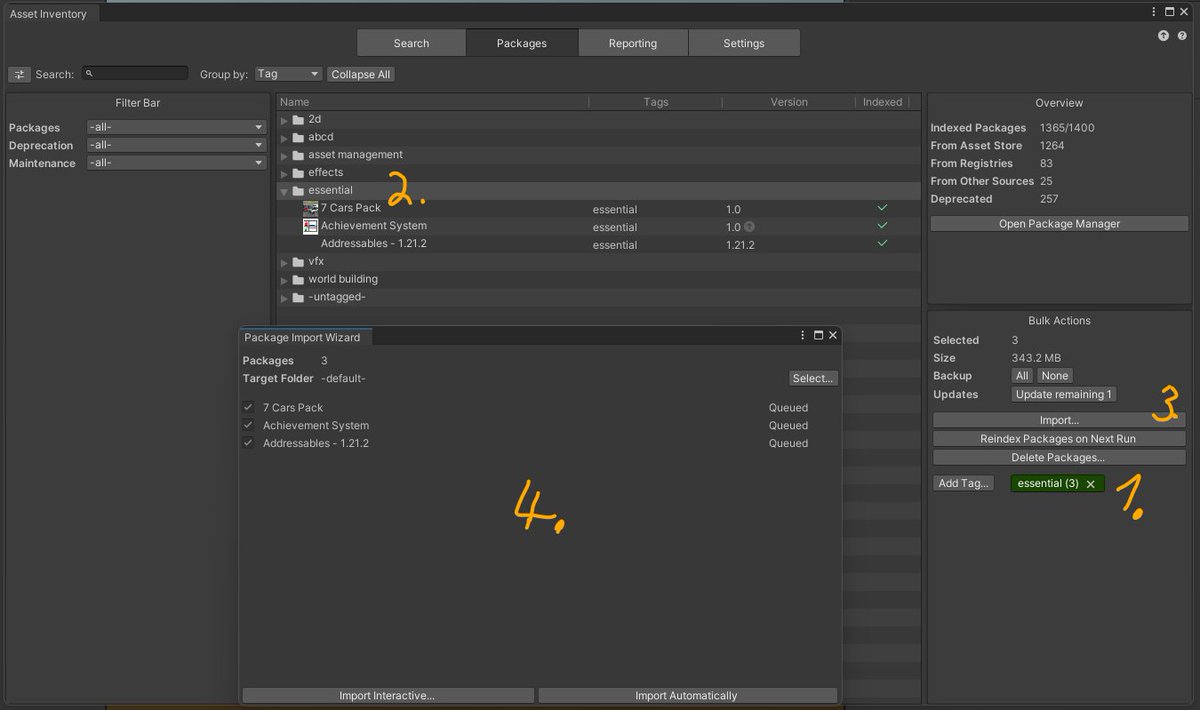1200x710 pixels.
Task: Open the Package Import Wizard kebab menu
Action: pyautogui.click(x=801, y=335)
